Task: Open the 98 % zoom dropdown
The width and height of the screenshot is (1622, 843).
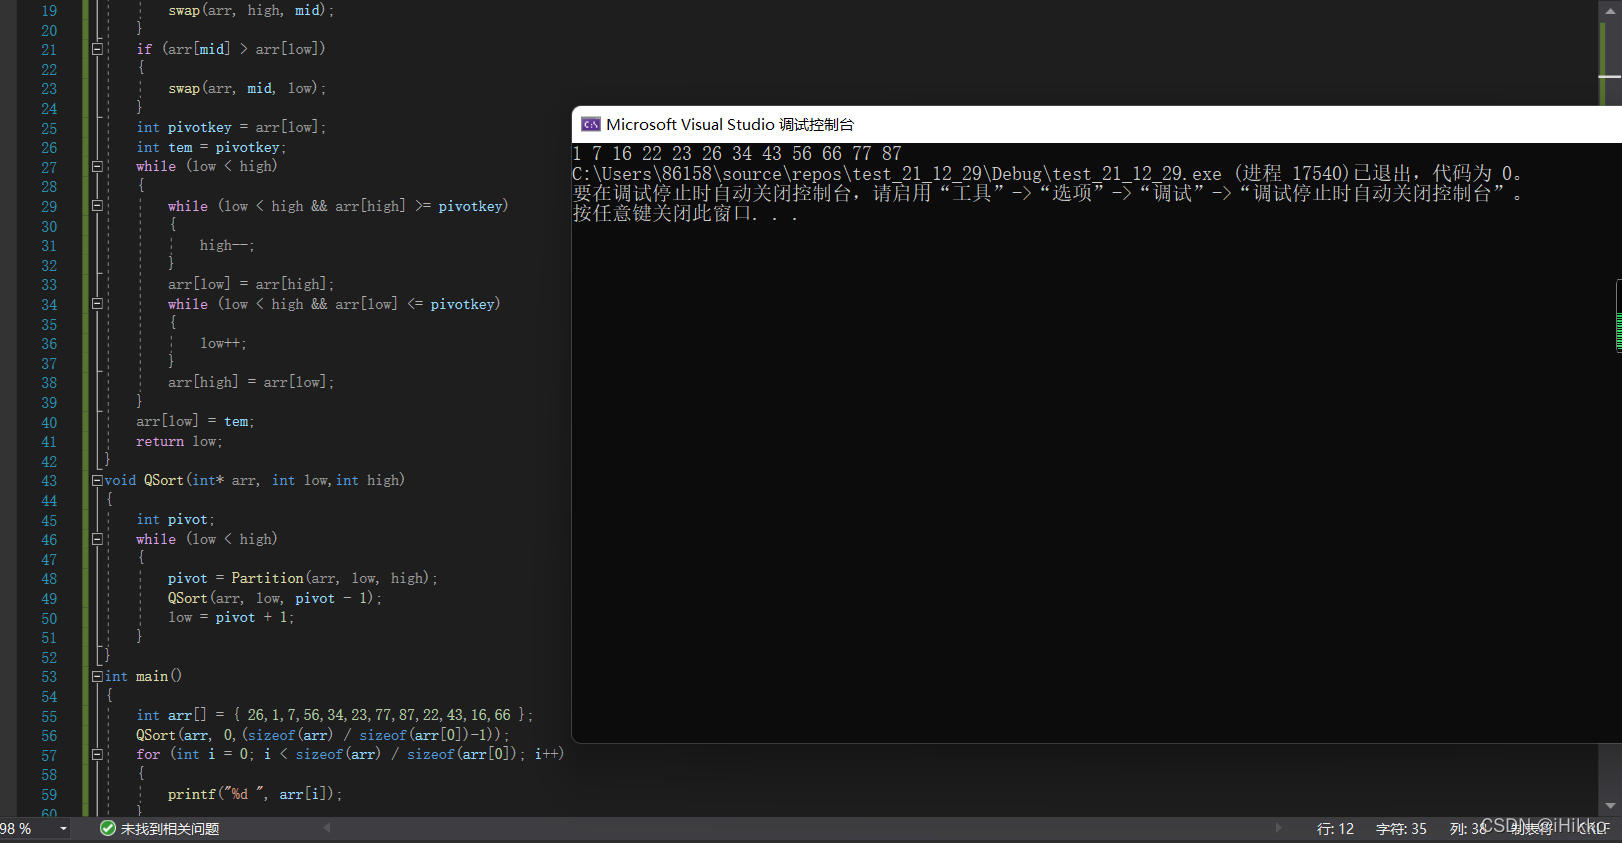Action: [64, 829]
